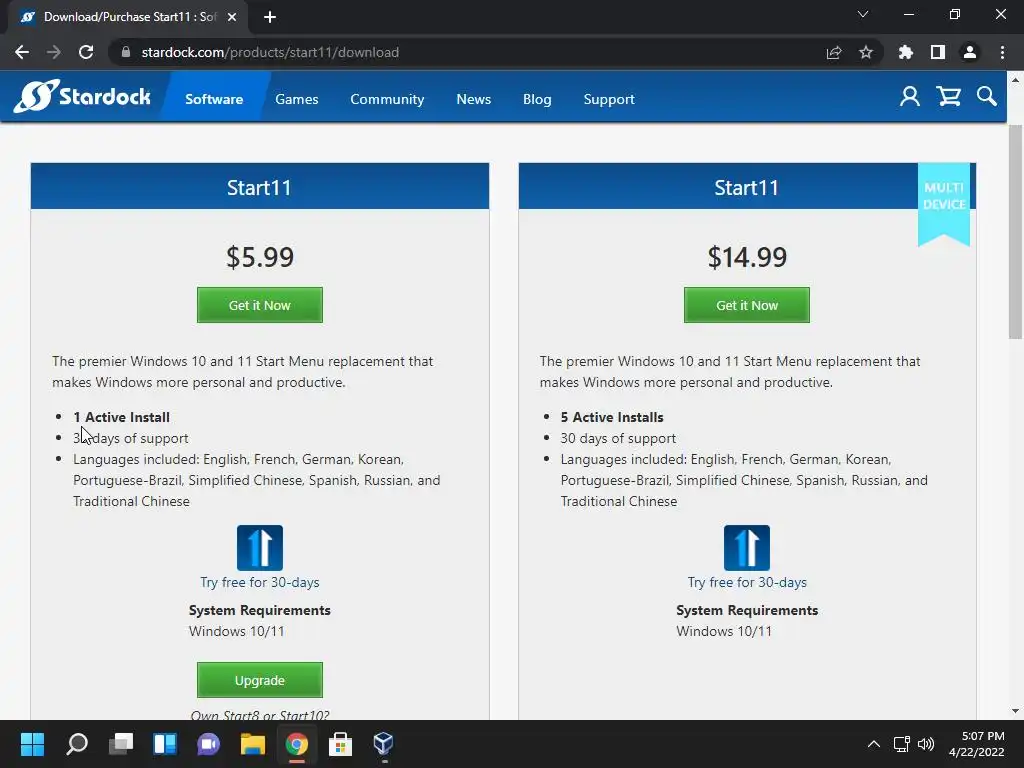Open Chrome's three-dot menu
The image size is (1024, 768).
tap(1002, 52)
